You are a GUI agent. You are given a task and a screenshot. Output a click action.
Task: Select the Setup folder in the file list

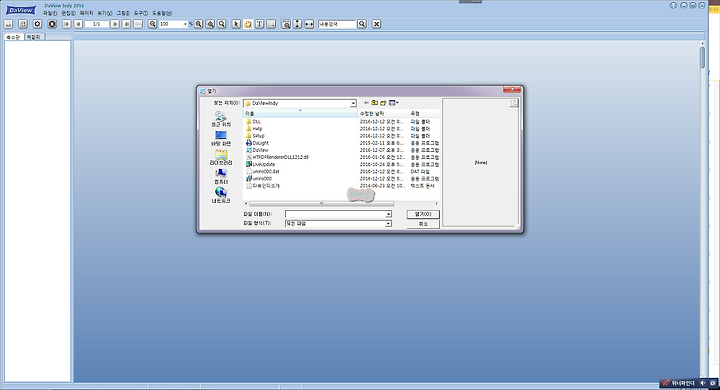(x=255, y=136)
